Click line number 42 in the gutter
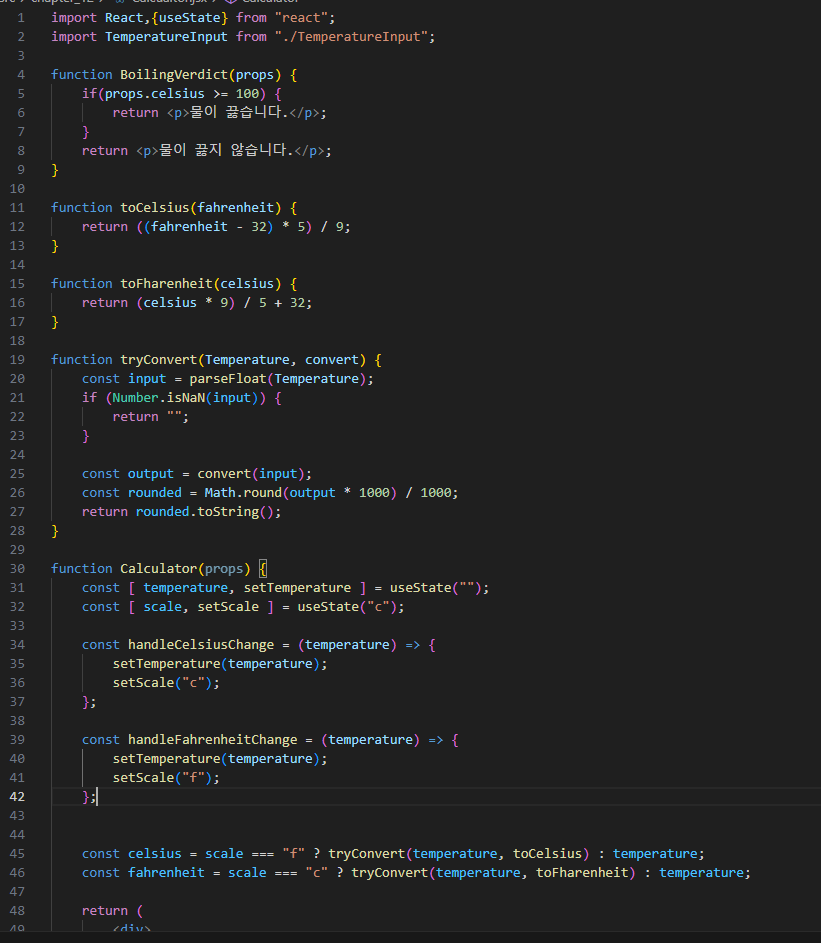The width and height of the screenshot is (821, 943). click(x=17, y=797)
